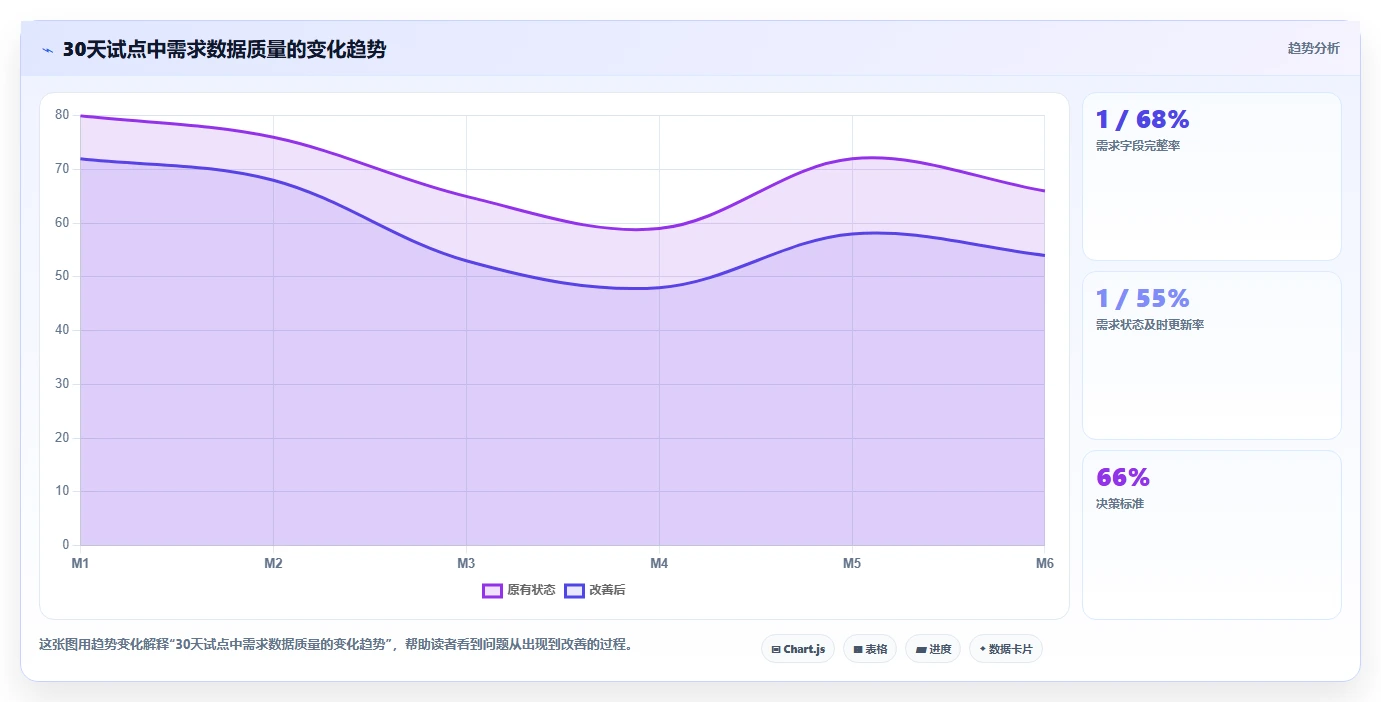Click the M5 axis label
The height and width of the screenshot is (702, 1381).
(852, 563)
